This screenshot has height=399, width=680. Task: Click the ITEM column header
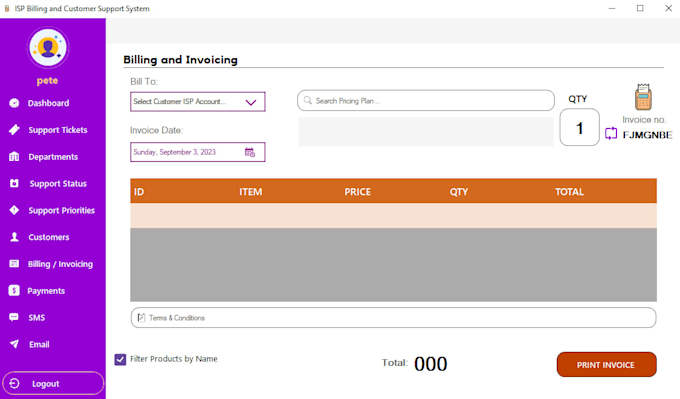tap(251, 192)
